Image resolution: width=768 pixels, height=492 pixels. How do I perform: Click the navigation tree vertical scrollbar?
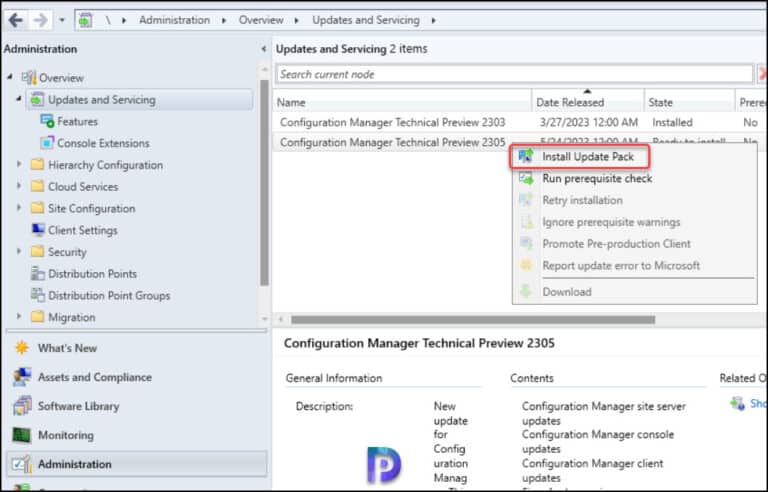tap(264, 183)
